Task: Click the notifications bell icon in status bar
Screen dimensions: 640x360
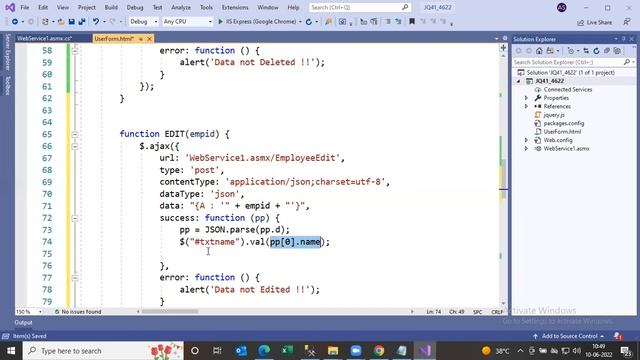Action: [x=618, y=336]
